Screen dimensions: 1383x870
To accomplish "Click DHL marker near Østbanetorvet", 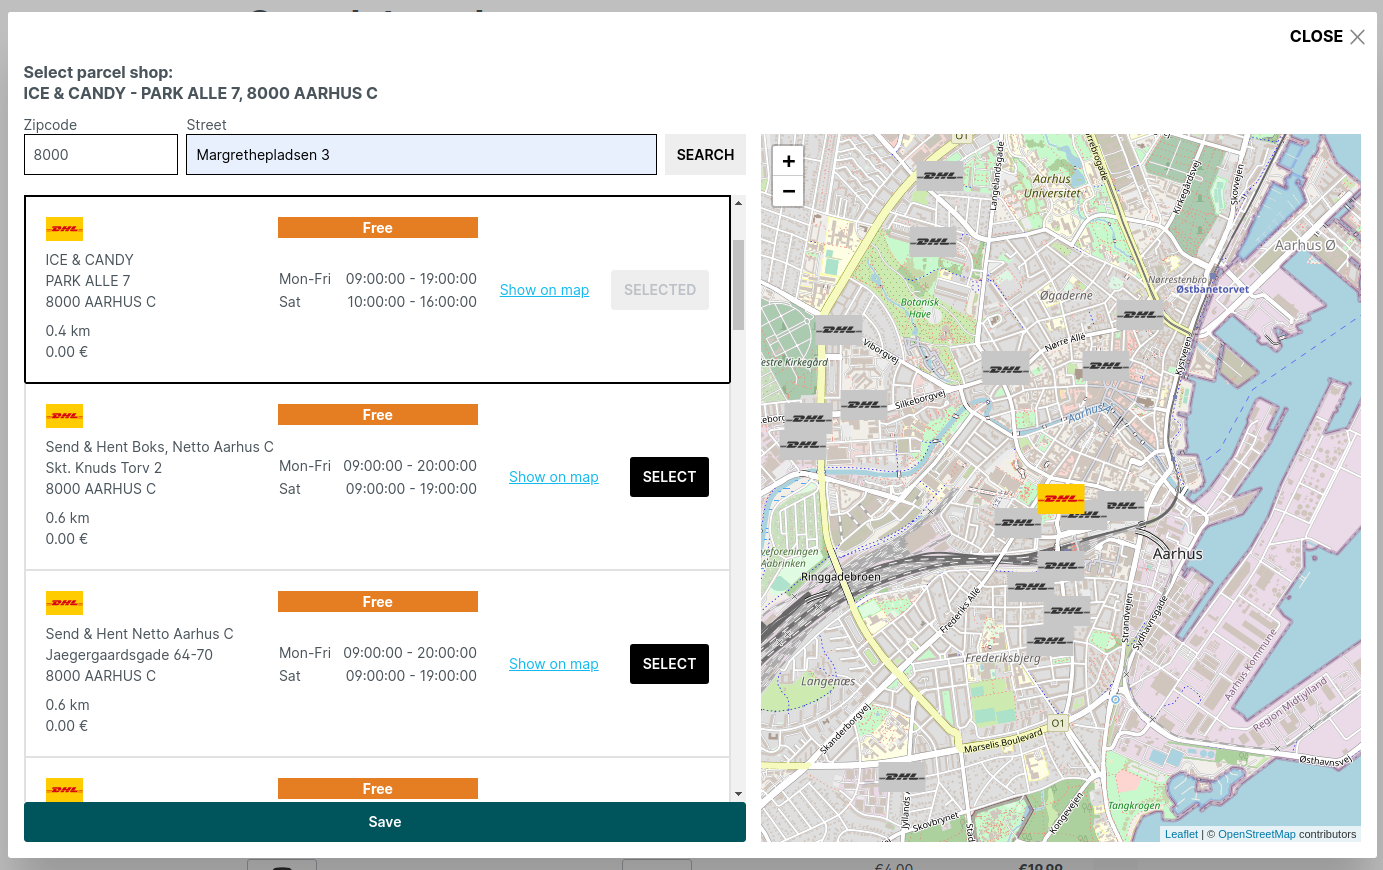I will tap(1139, 315).
